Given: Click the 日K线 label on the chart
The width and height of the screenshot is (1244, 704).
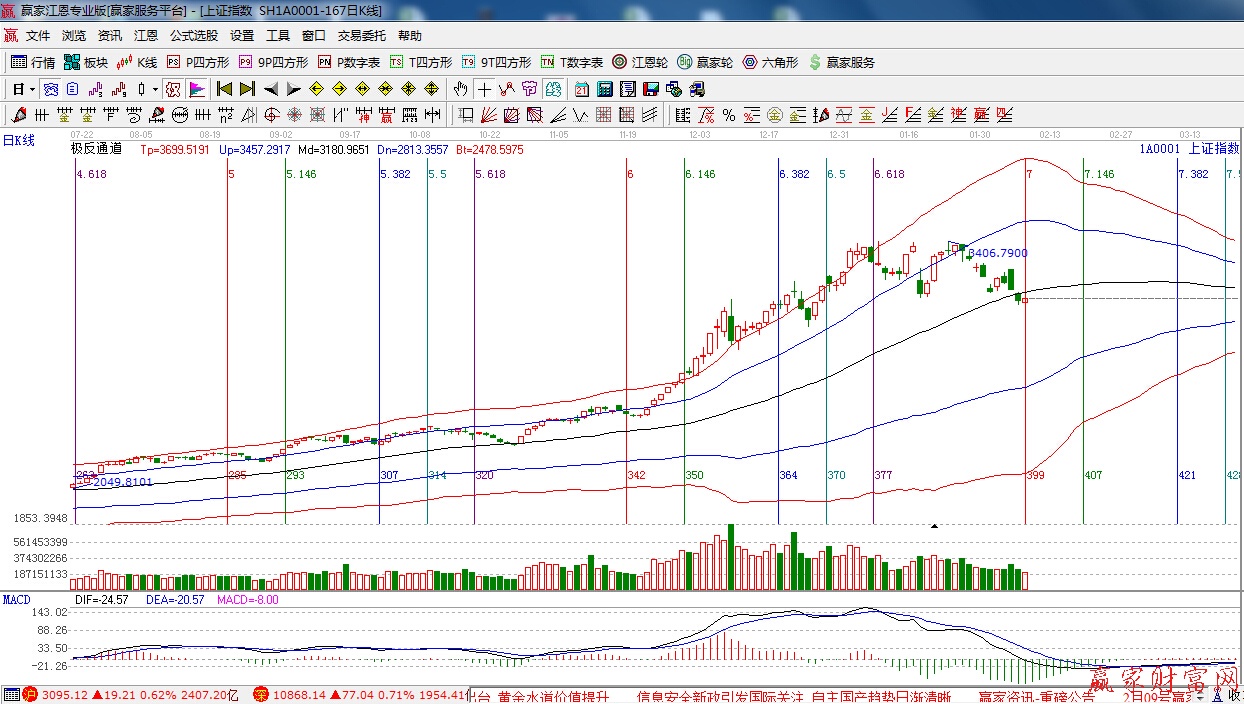Looking at the screenshot, I should coord(18,141).
